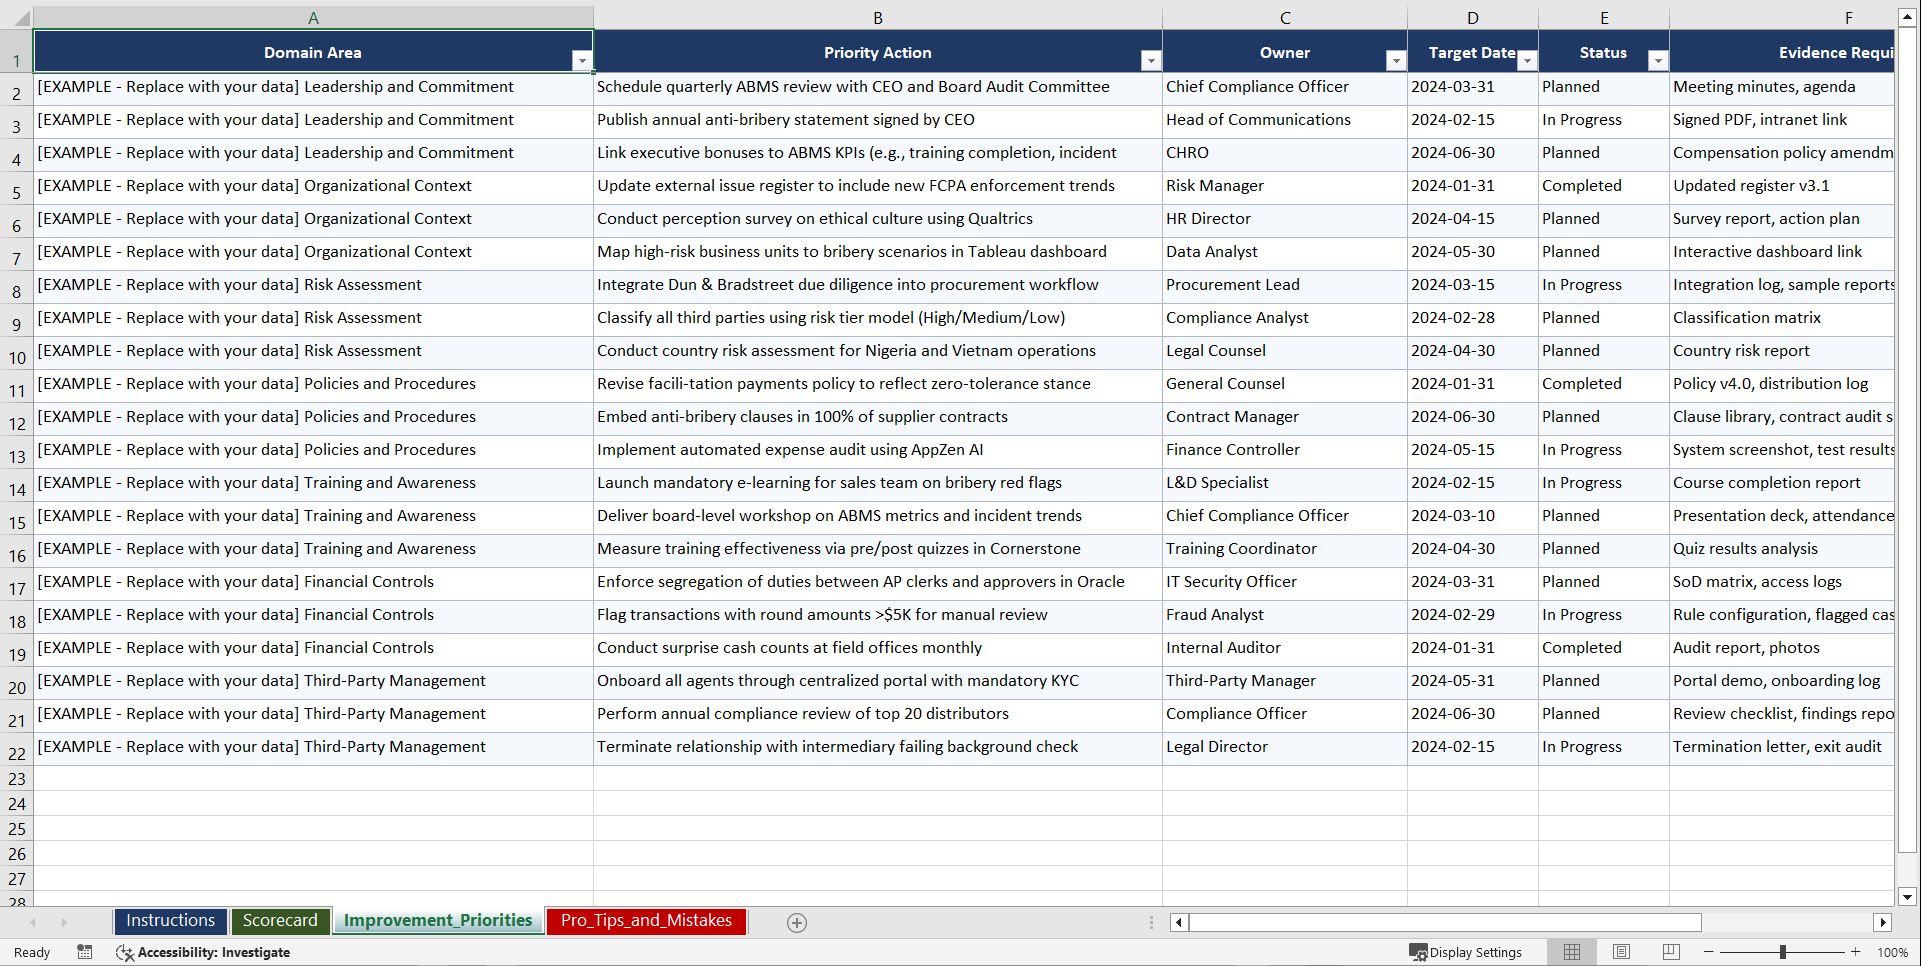Select the Page Layout view icon

point(1621,952)
